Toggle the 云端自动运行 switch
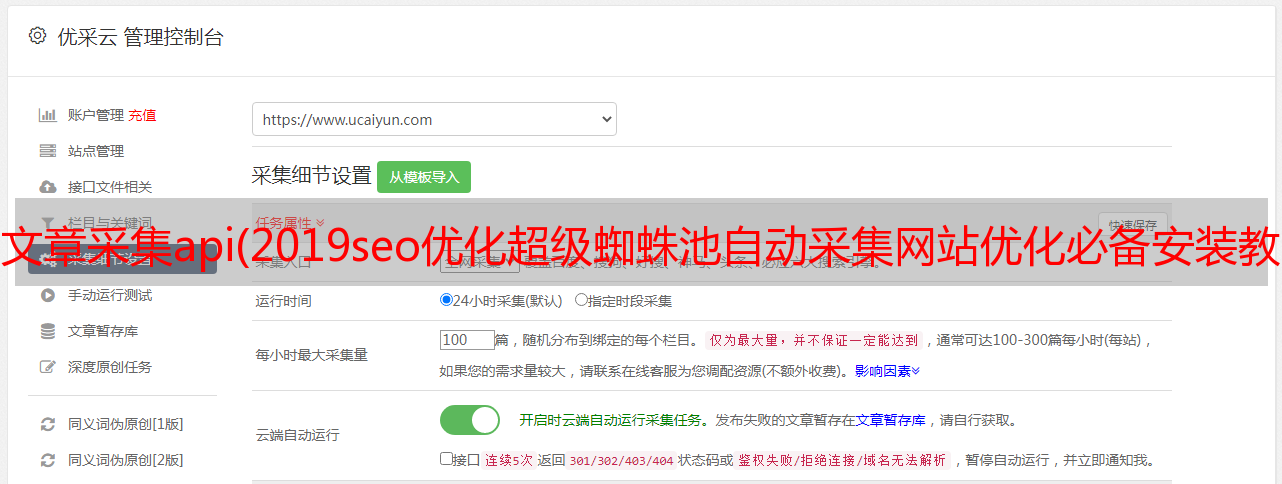 tap(470, 420)
